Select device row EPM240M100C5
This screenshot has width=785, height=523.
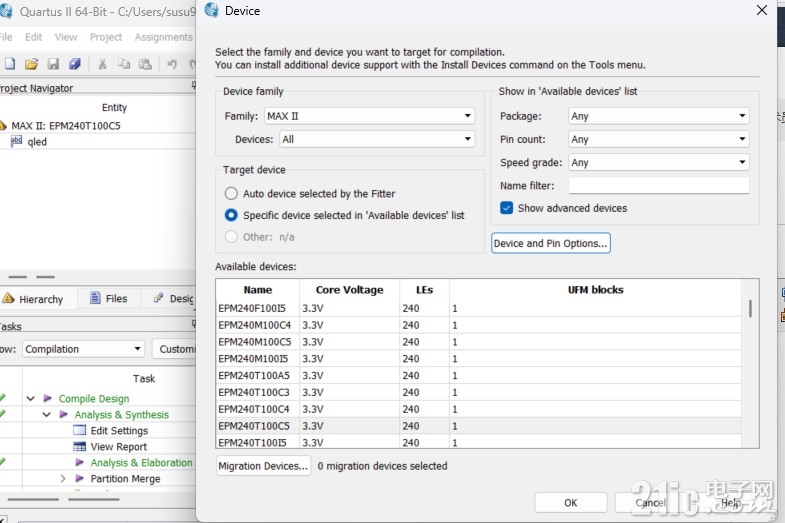pos(479,342)
